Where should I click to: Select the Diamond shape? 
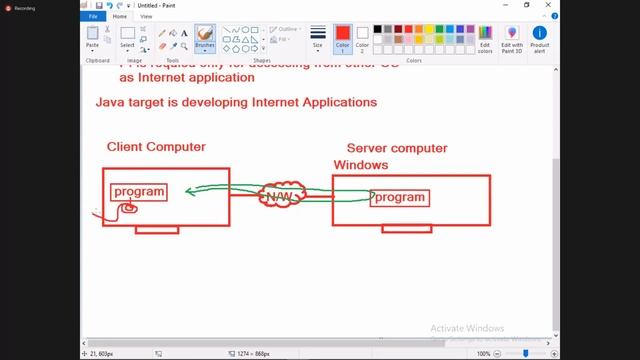tap(227, 49)
